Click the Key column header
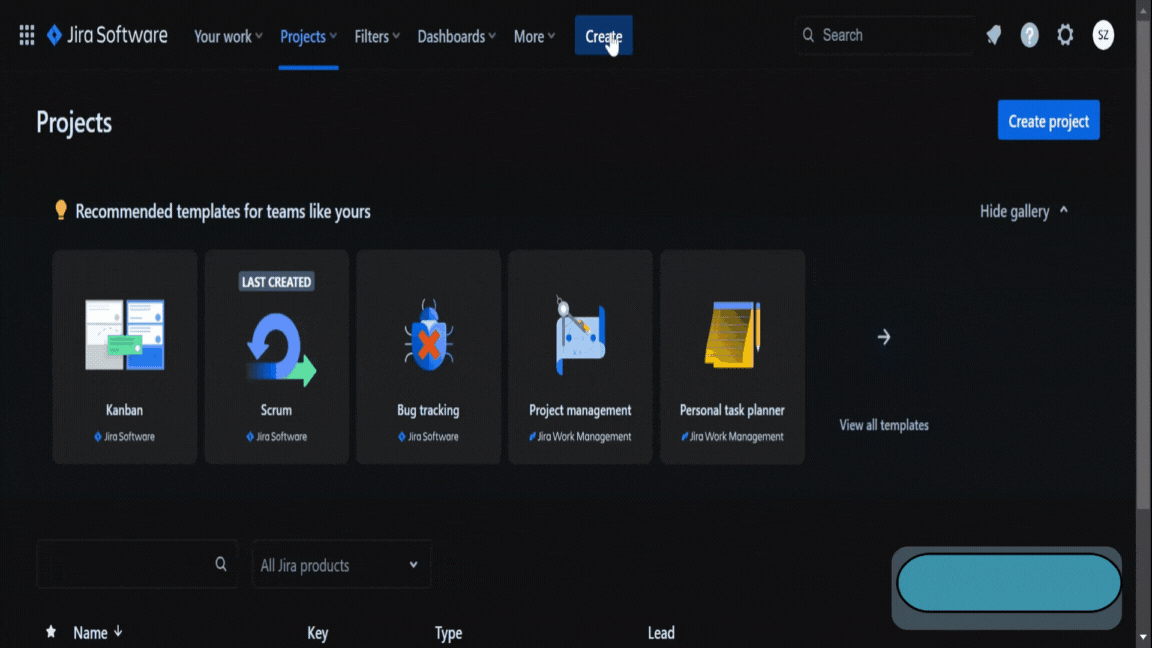The width and height of the screenshot is (1152, 648). pyautogui.click(x=317, y=633)
